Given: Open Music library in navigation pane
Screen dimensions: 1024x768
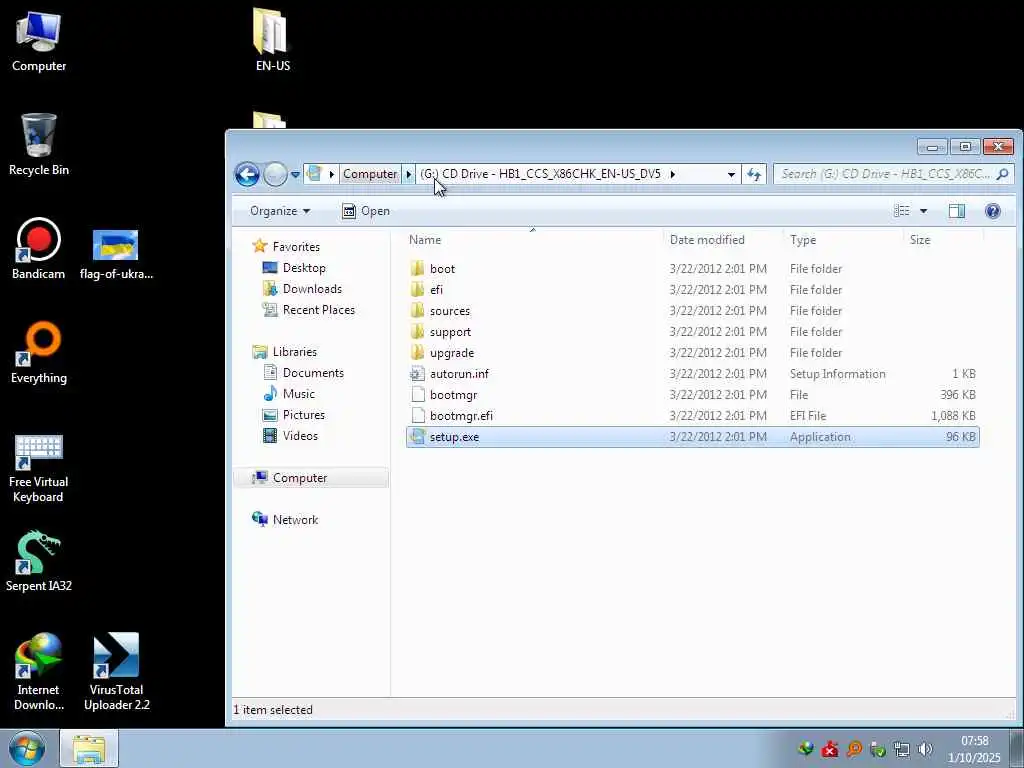Looking at the screenshot, I should 298,393.
